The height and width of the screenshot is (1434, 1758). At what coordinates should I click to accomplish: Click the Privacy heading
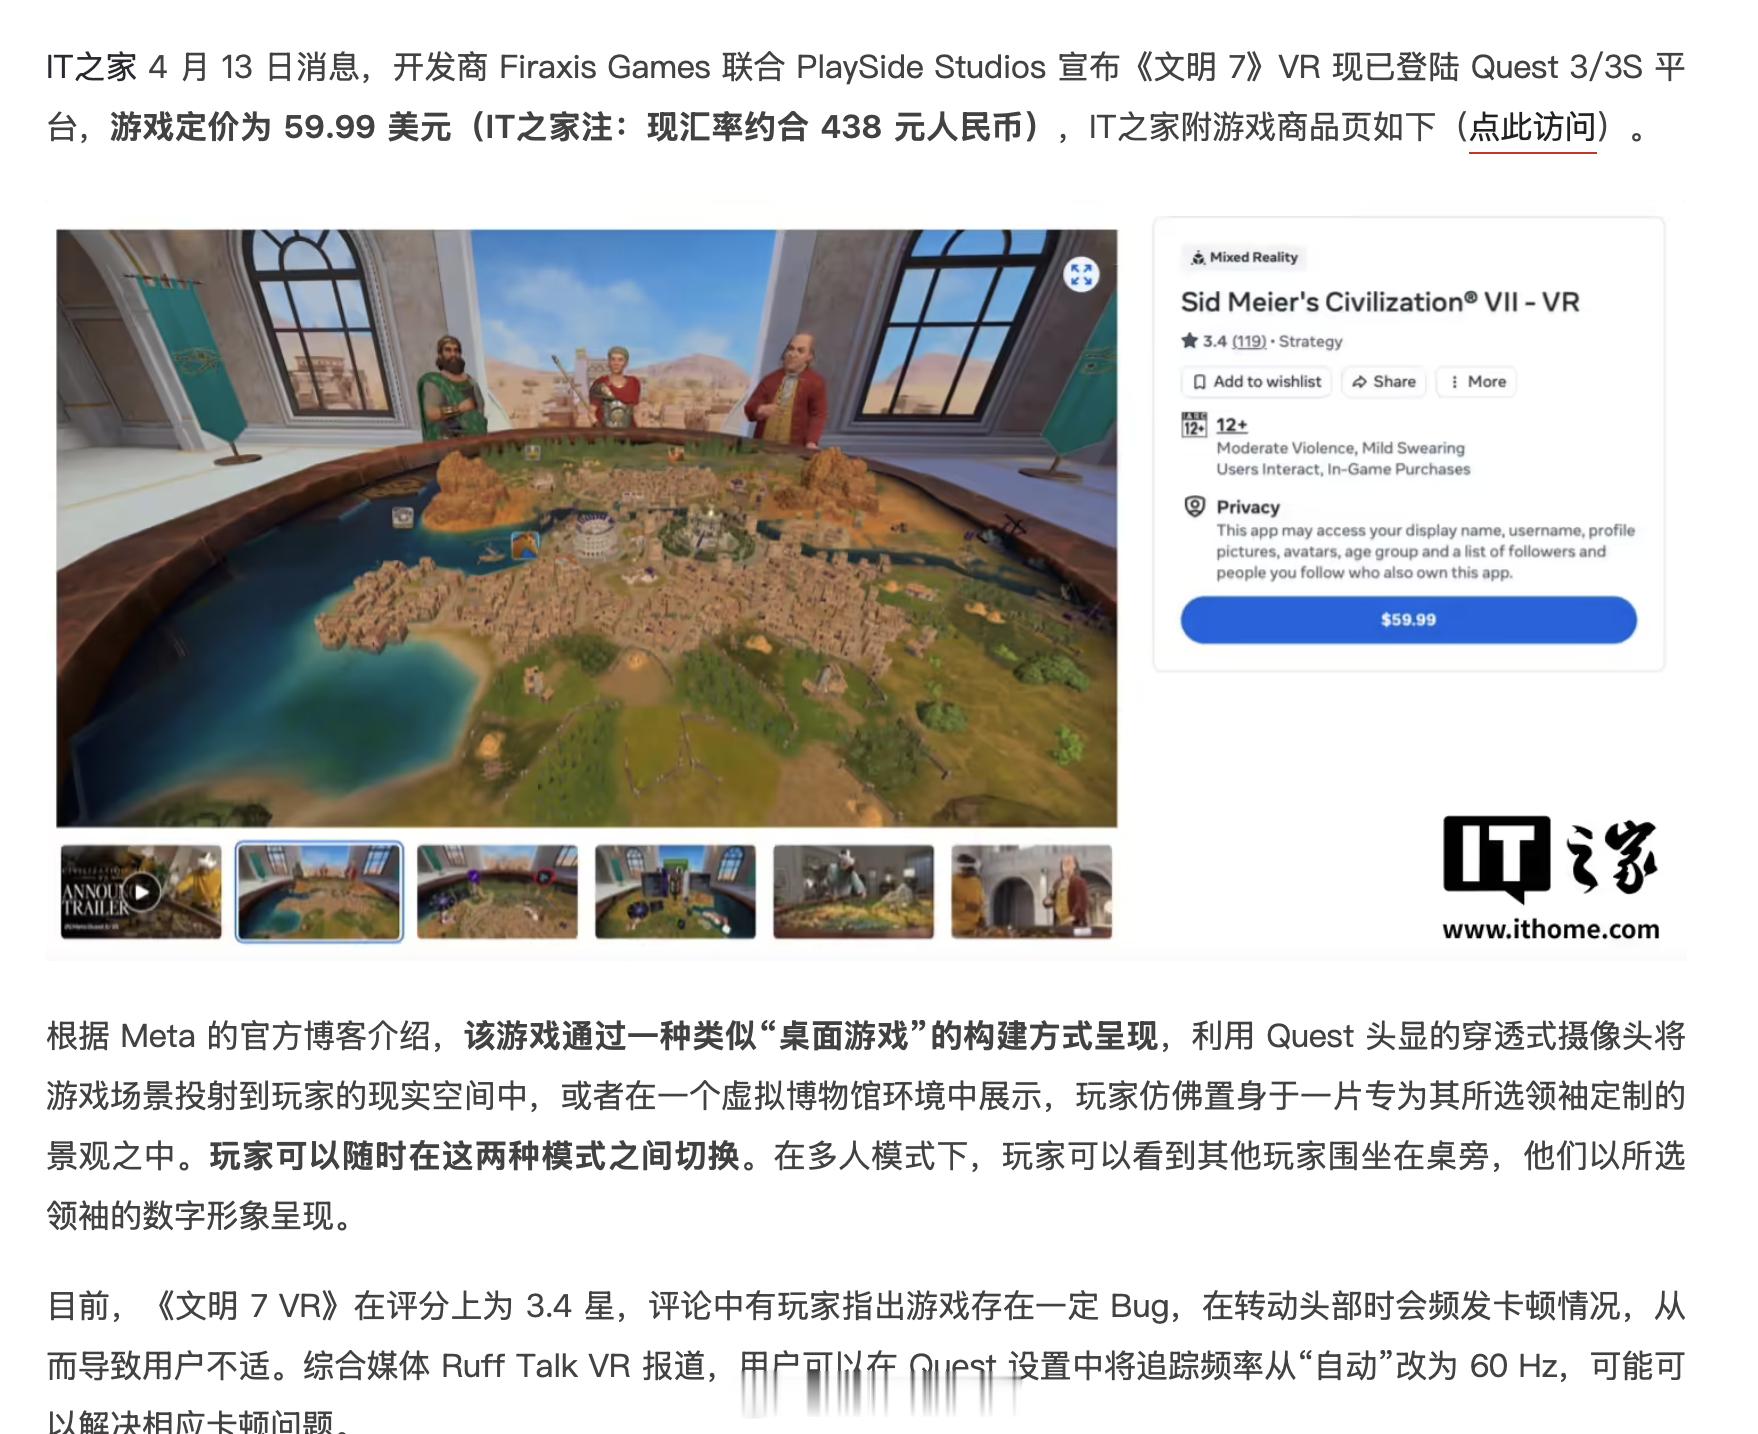coord(1248,507)
